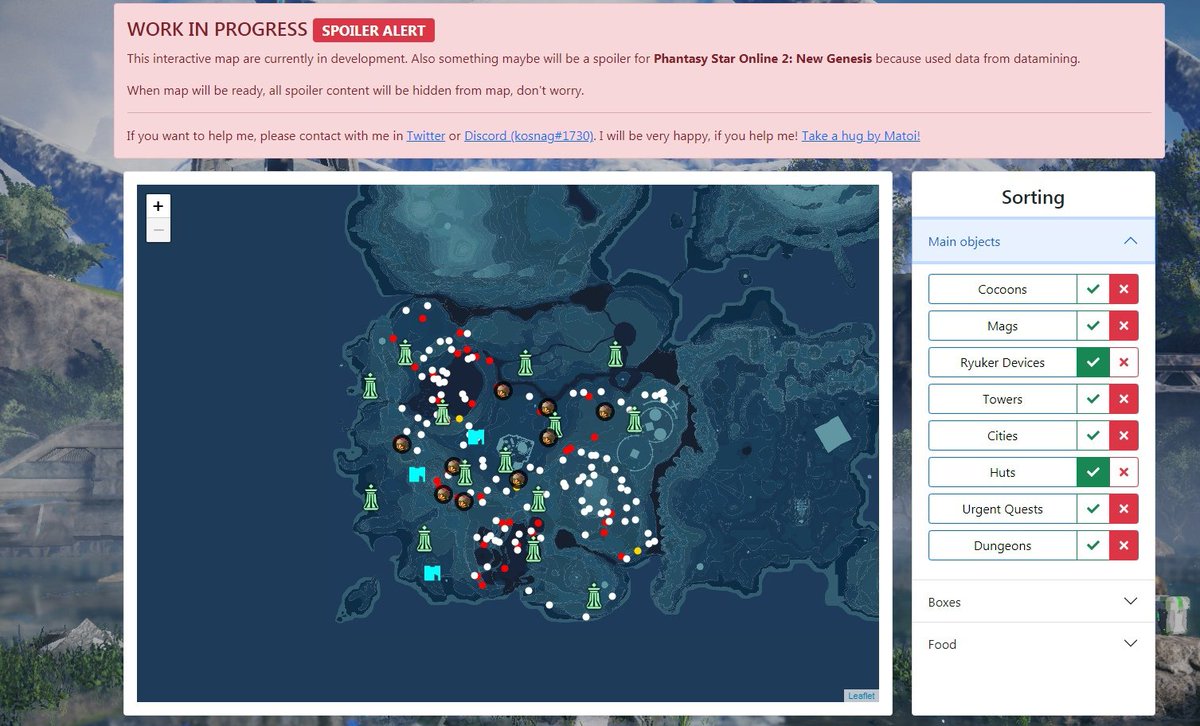Show Dungeons with the check button
Viewport: 1200px width, 726px height.
(1093, 546)
